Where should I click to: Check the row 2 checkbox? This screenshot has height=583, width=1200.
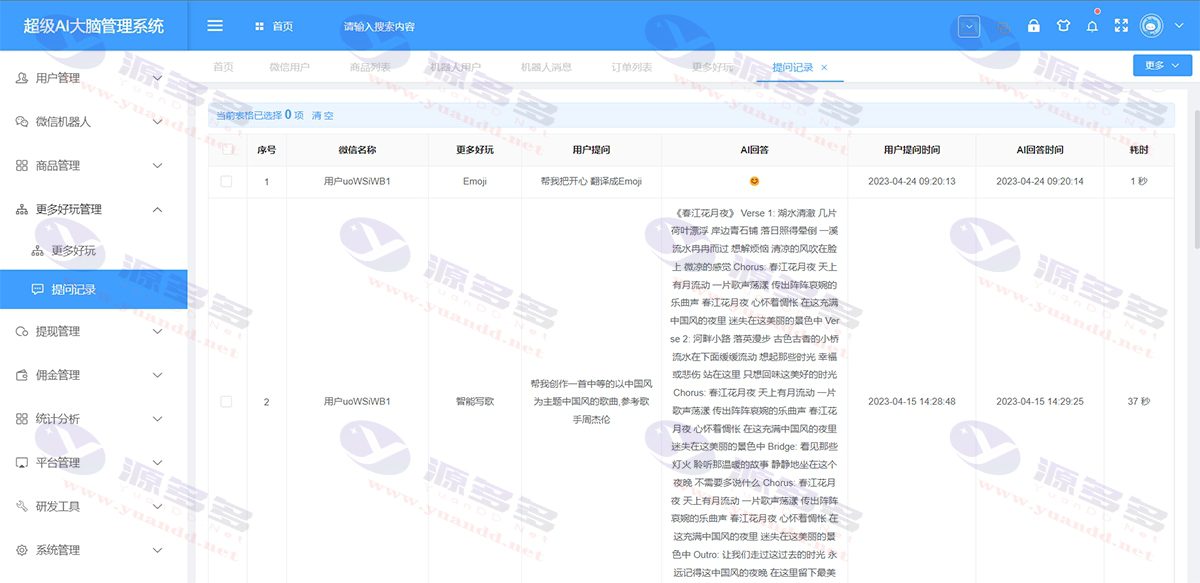[227, 402]
